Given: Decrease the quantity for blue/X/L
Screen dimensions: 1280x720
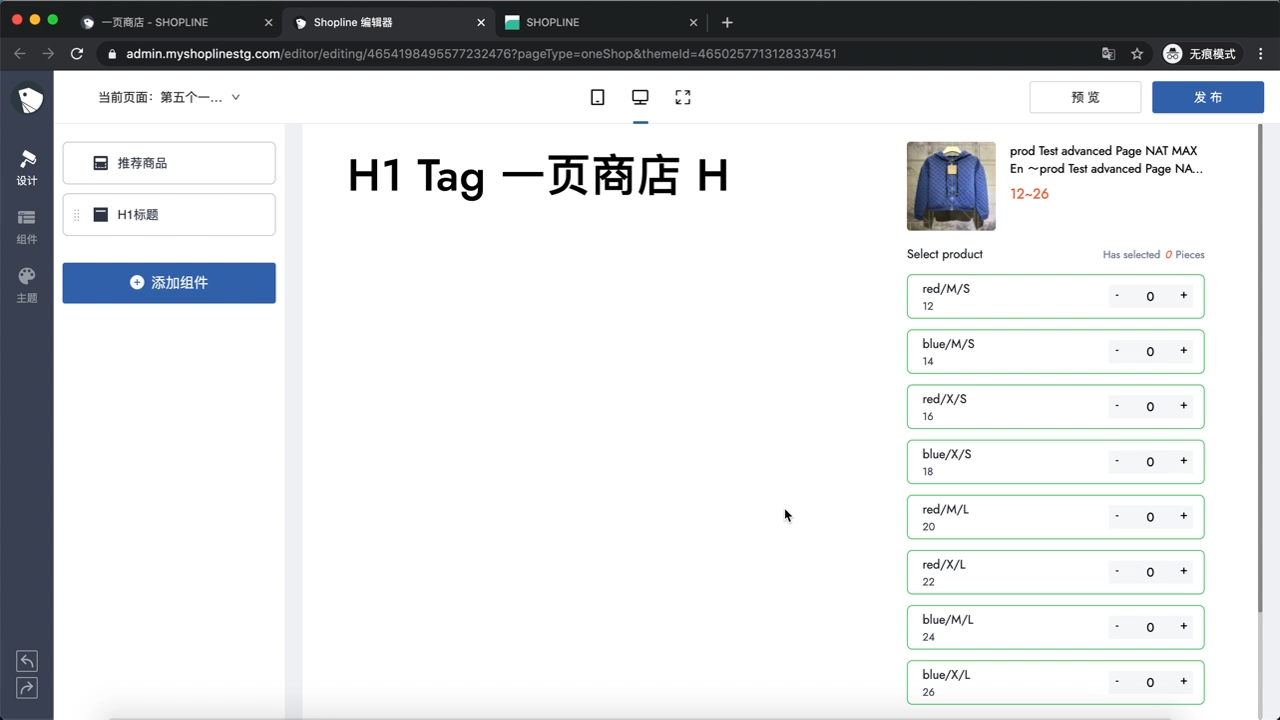Looking at the screenshot, I should coord(1116,681).
